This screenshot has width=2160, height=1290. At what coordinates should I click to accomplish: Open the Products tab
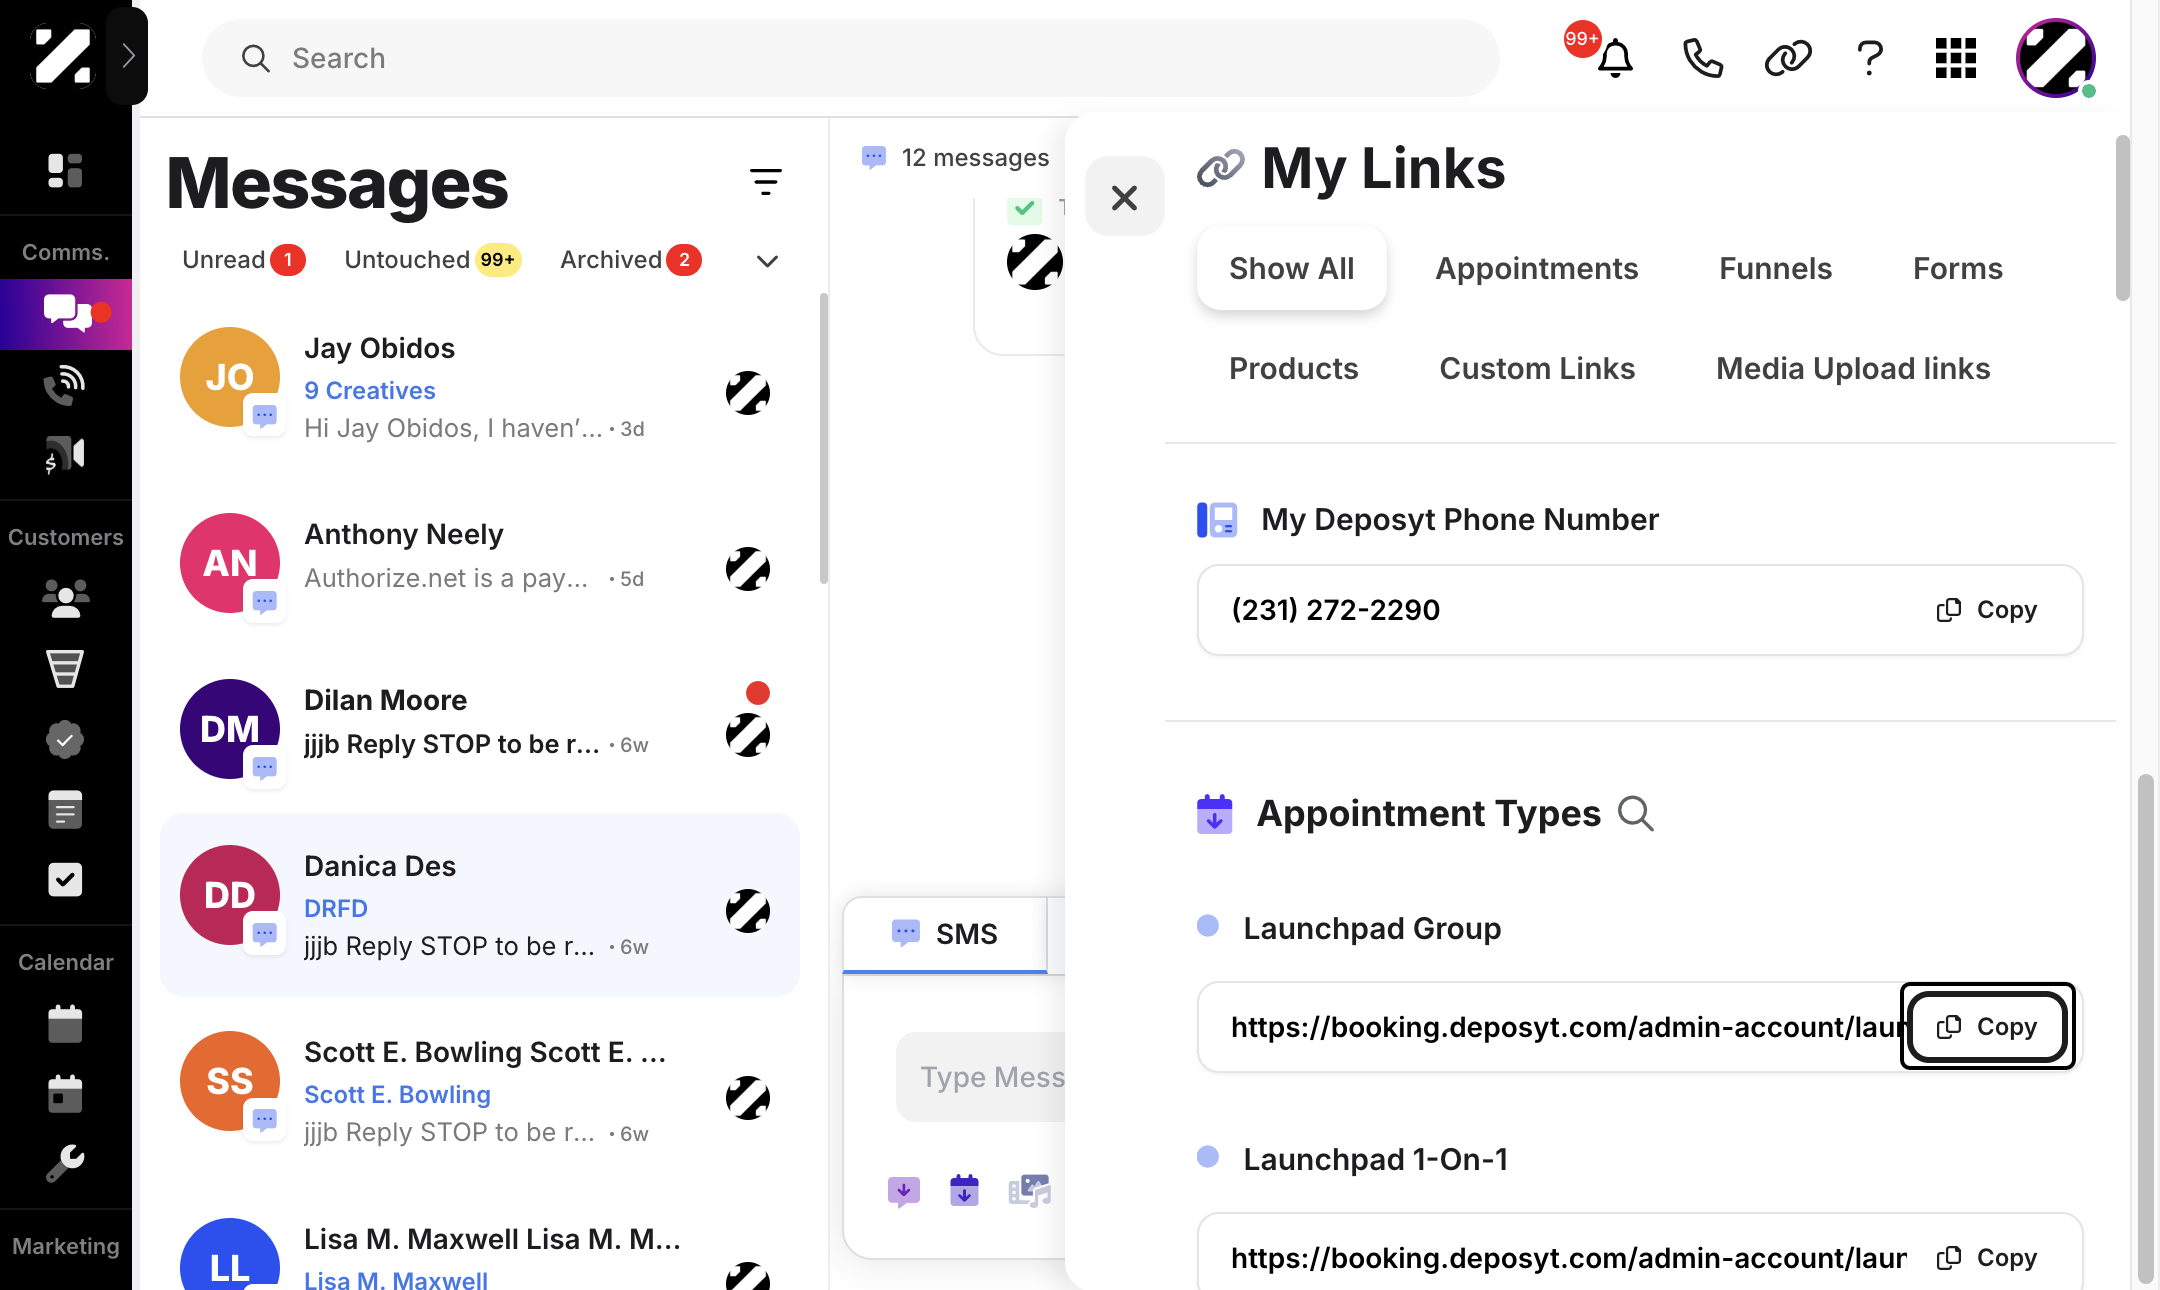click(x=1293, y=368)
